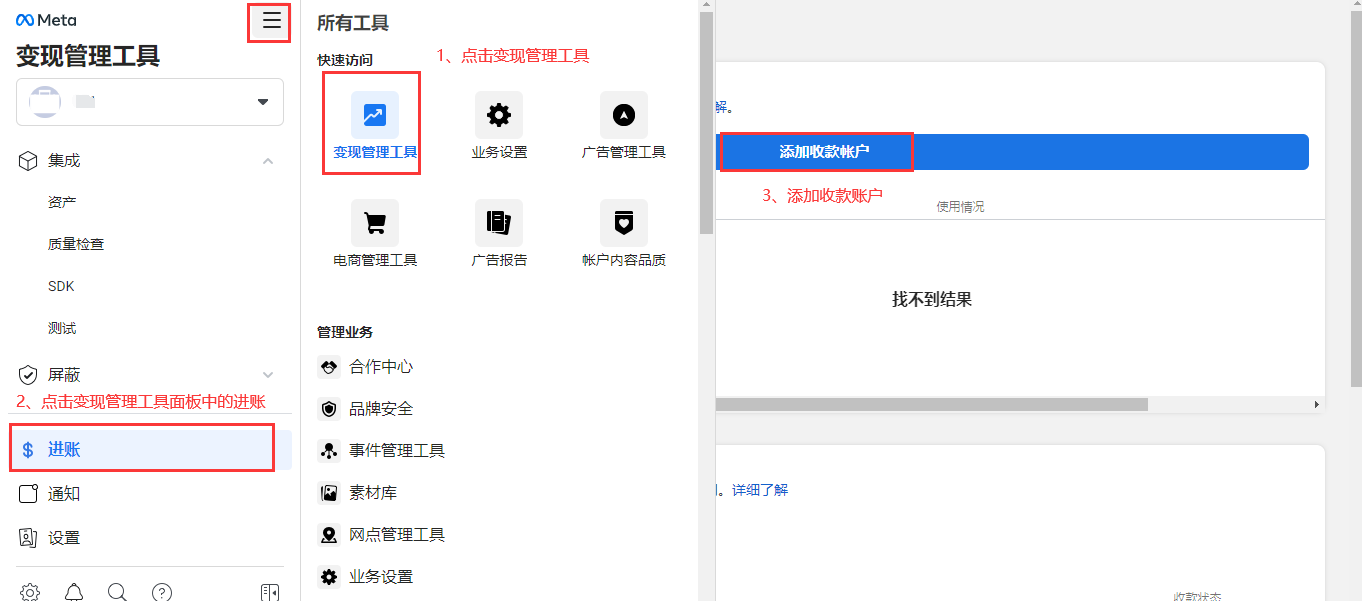
Task: Click the search magnifier icon
Action: point(117,592)
